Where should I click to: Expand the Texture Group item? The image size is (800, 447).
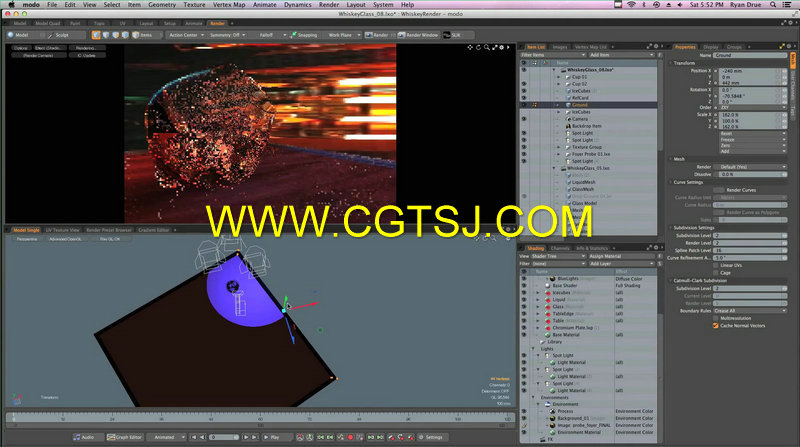tap(559, 147)
